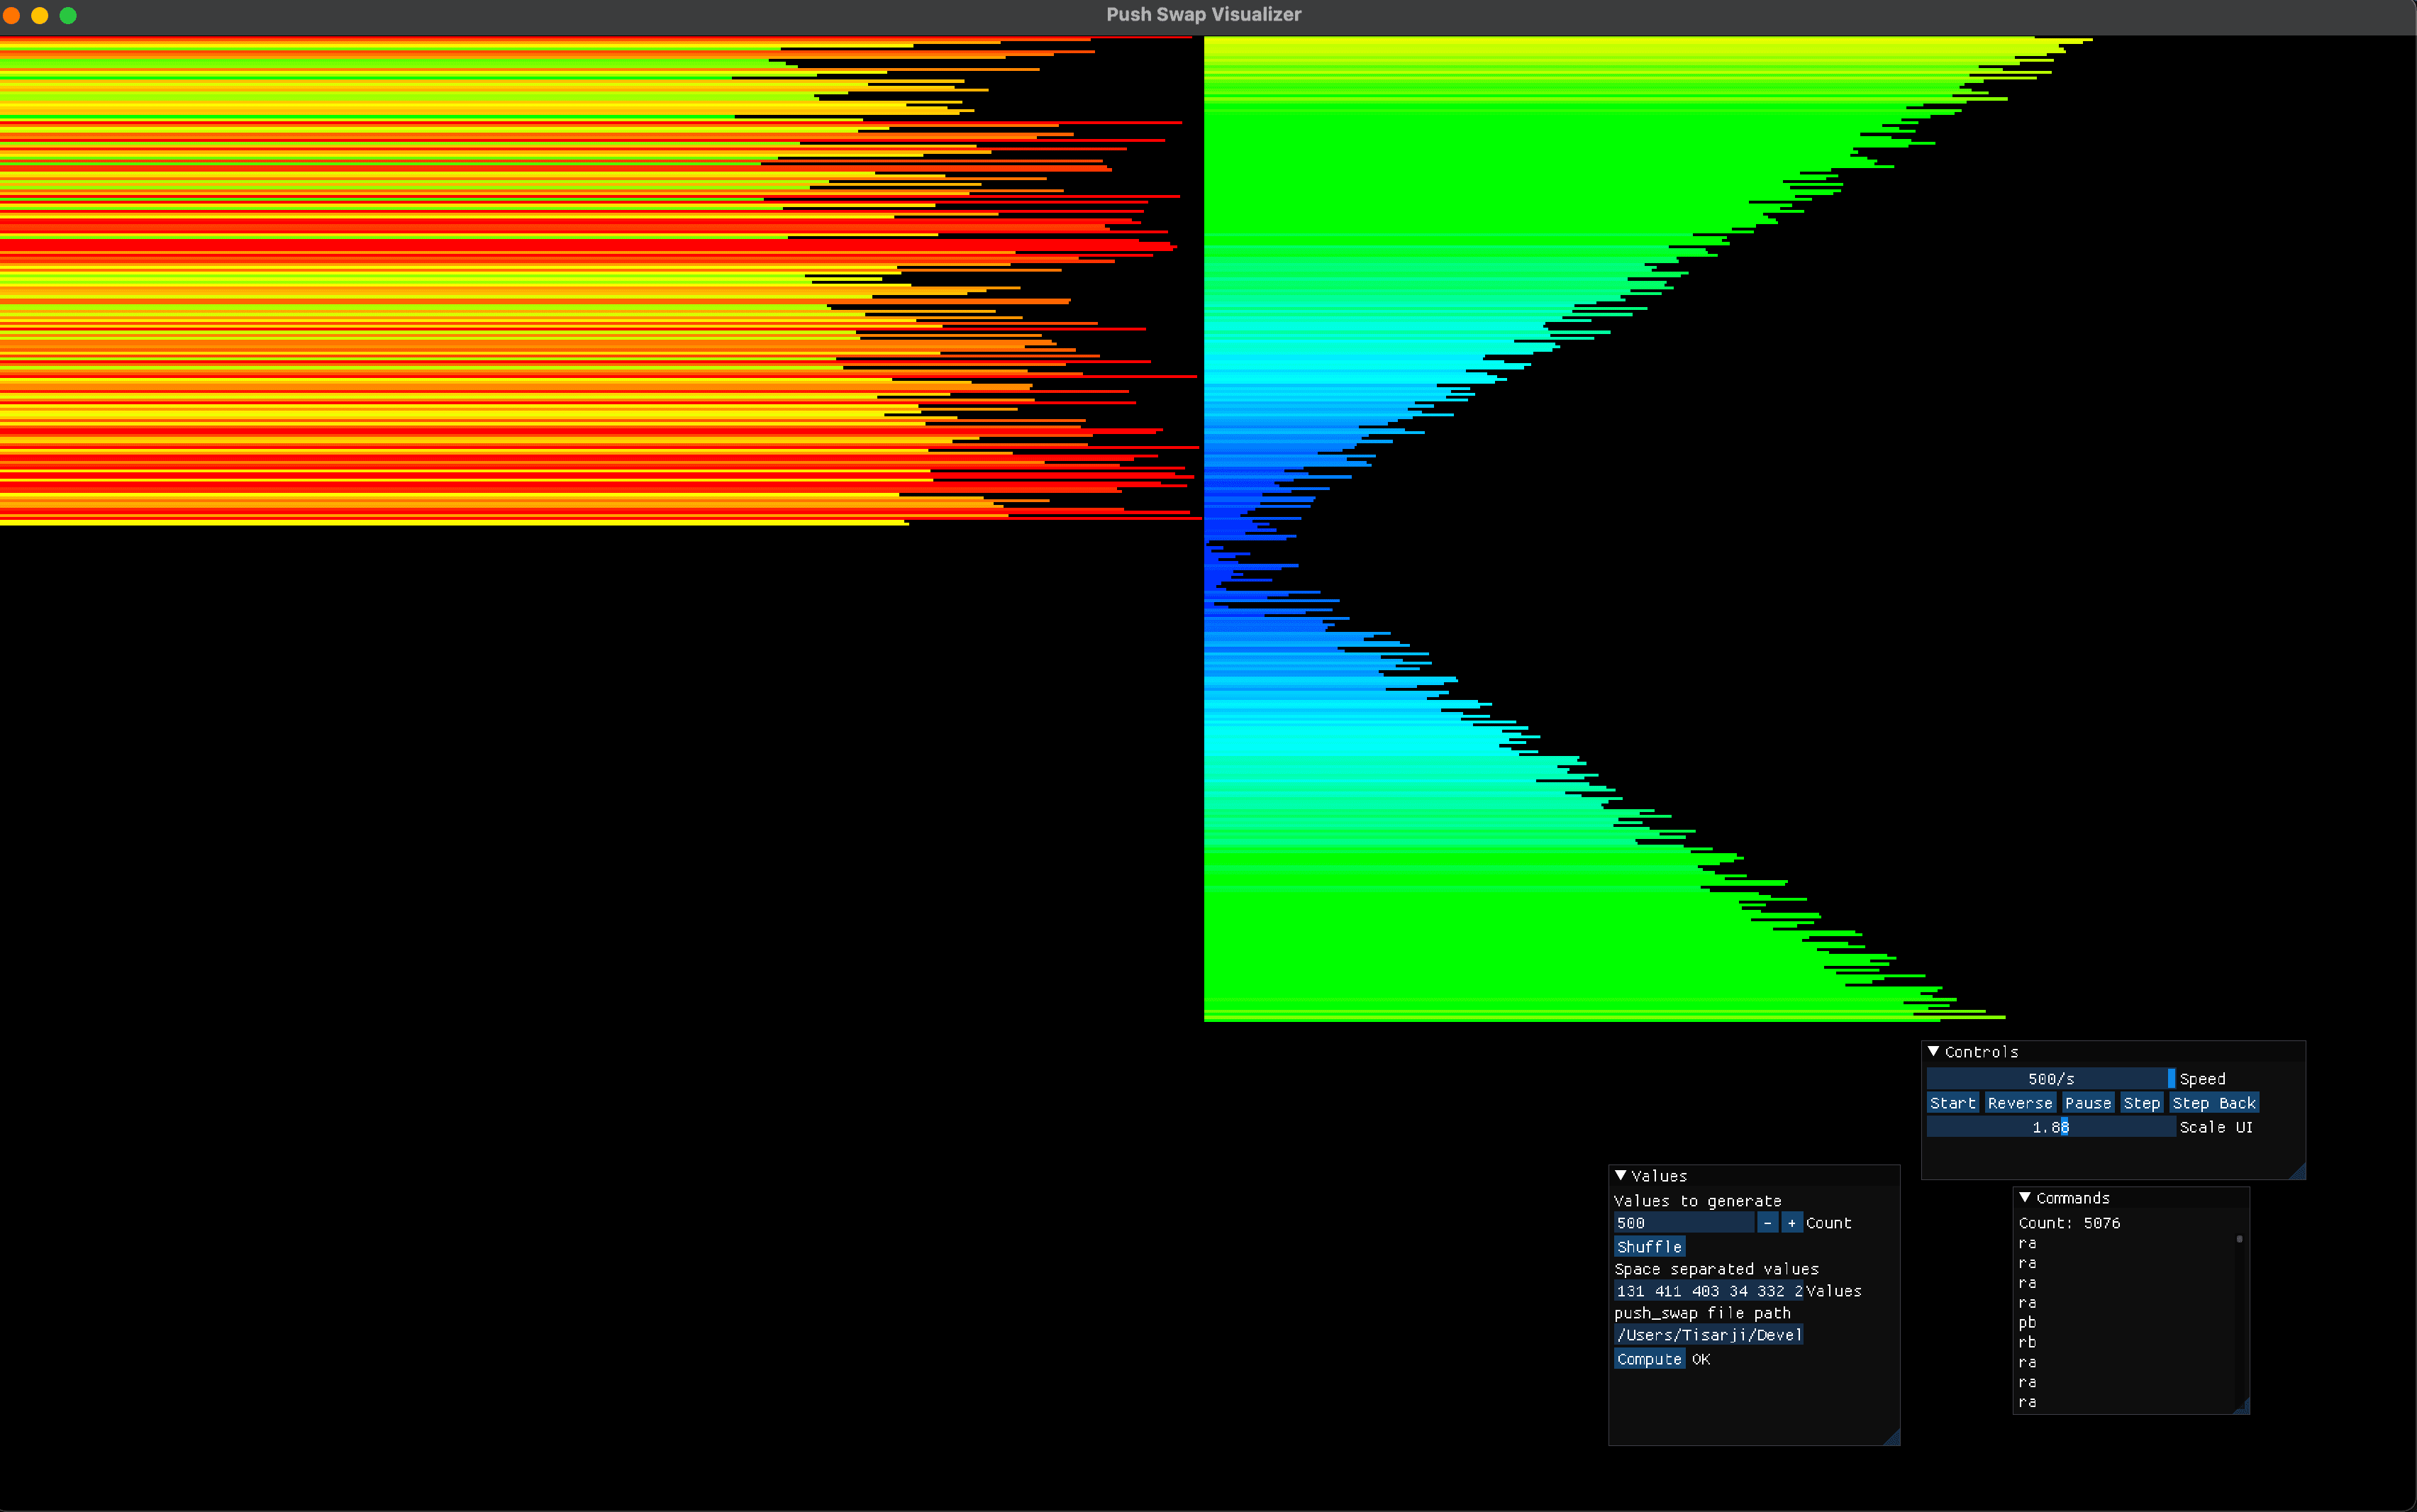Click the push_swap file path field
2417x1512 pixels.
click(x=1708, y=1335)
